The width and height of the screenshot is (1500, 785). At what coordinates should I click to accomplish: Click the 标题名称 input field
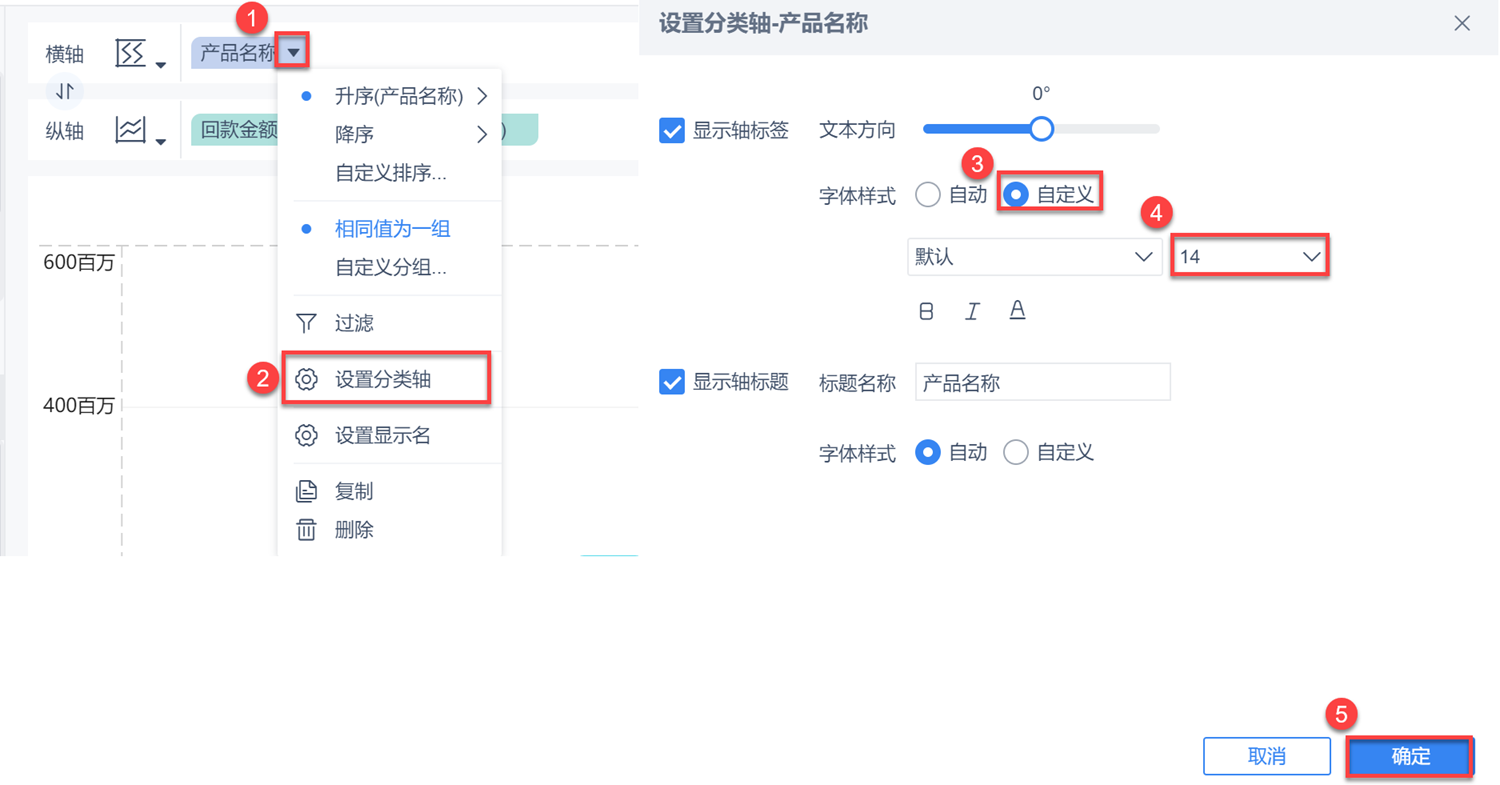pos(1042,382)
